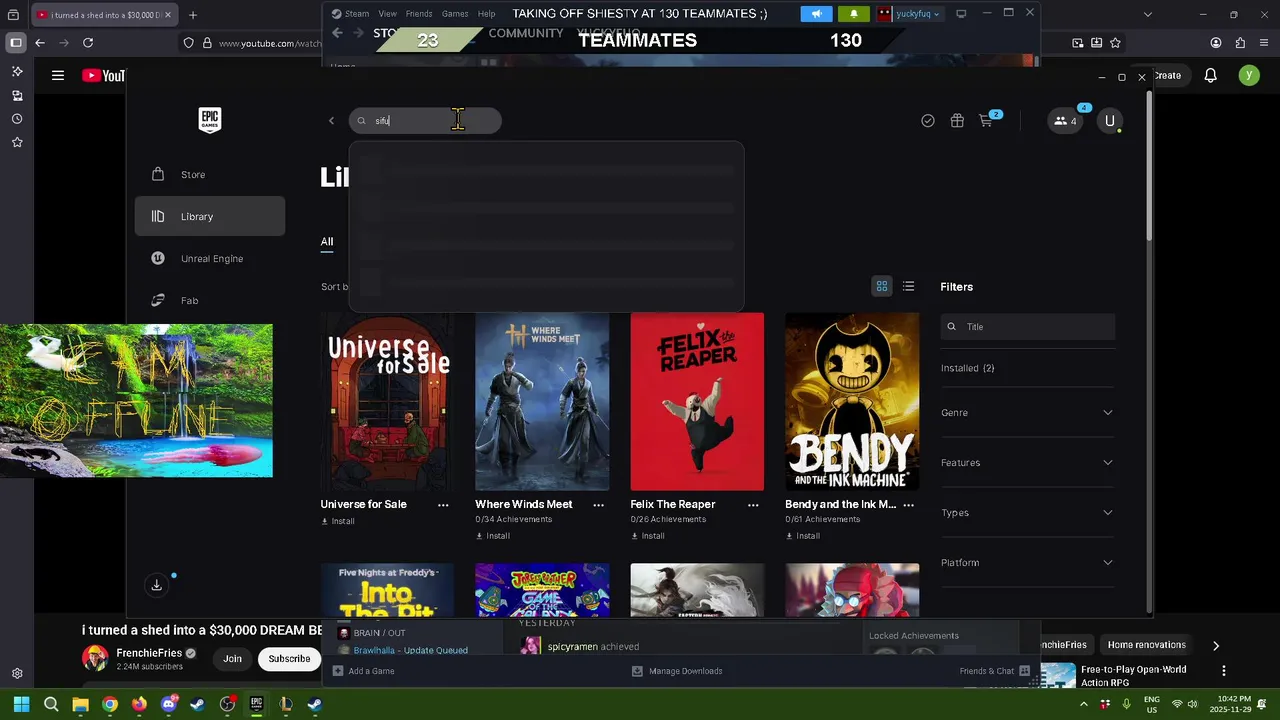Open Store in Epic sidebar
Viewport: 1280px width, 720px height.
pos(210,175)
